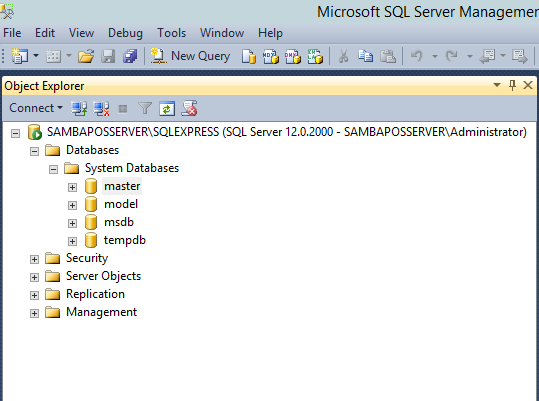Click the Save All icon

(x=130, y=56)
